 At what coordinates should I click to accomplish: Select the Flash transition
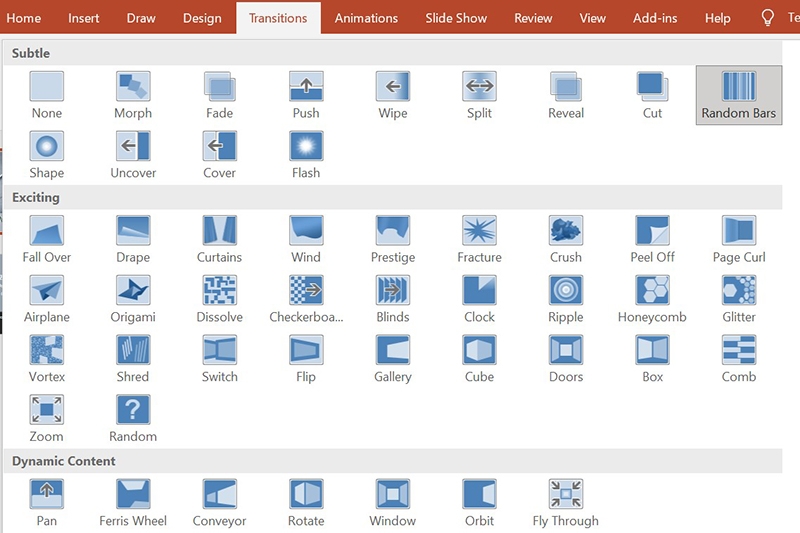pyautogui.click(x=306, y=155)
